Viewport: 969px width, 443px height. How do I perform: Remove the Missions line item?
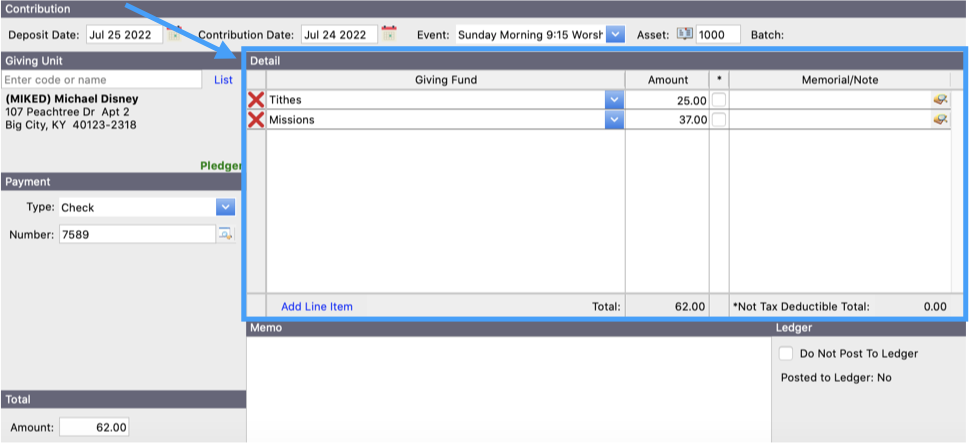click(256, 120)
